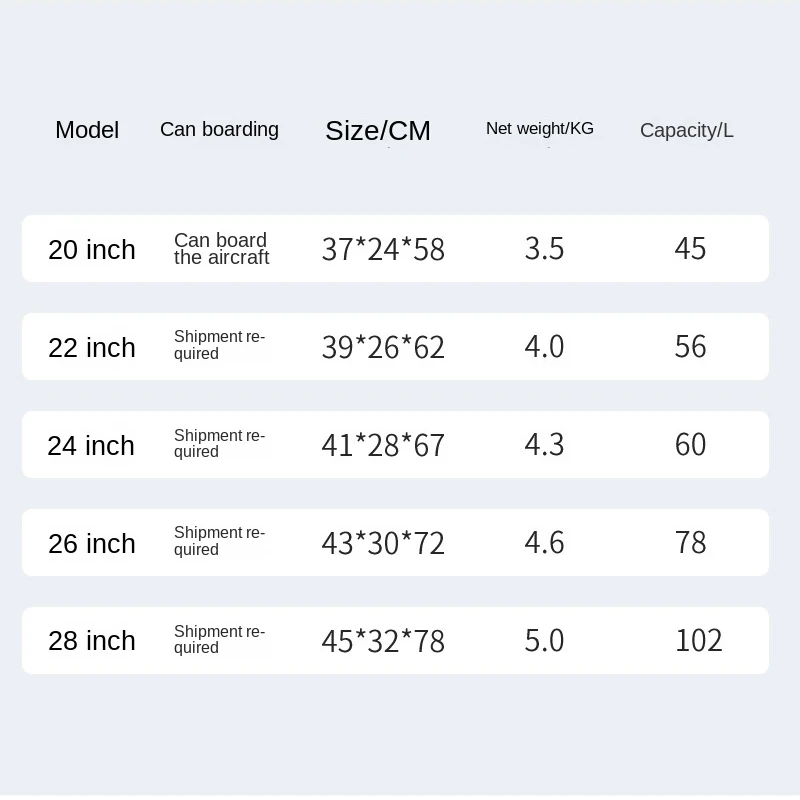Viewport: 800px width, 800px height.
Task: Select the 24 inch model row label
Action: 91,445
